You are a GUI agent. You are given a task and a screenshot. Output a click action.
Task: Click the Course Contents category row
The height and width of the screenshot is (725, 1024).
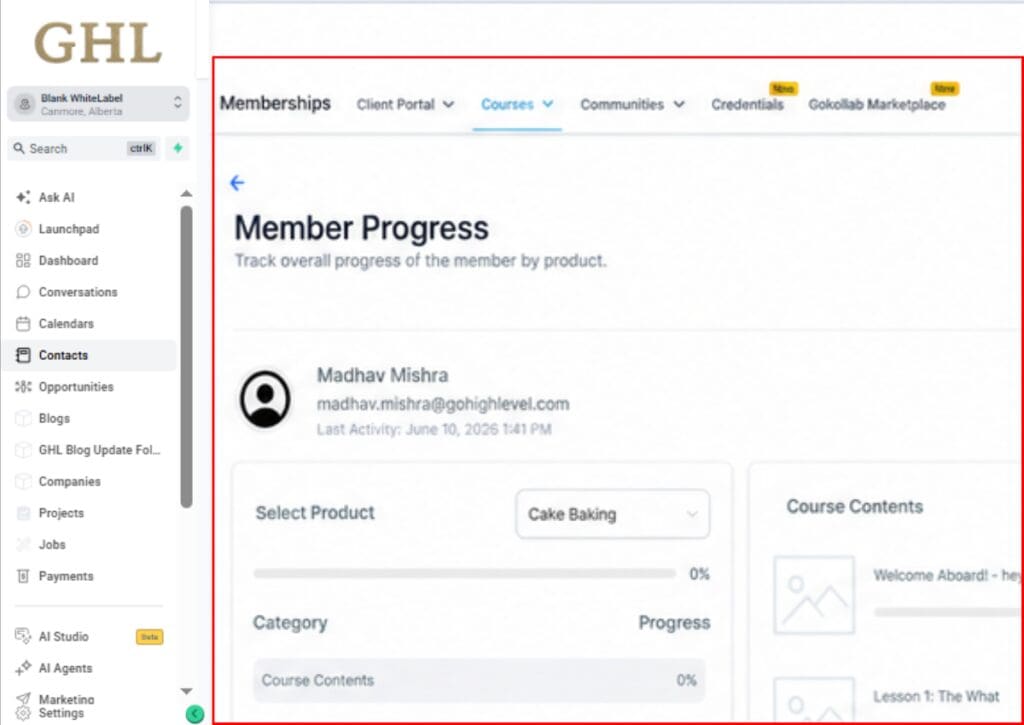click(x=479, y=680)
